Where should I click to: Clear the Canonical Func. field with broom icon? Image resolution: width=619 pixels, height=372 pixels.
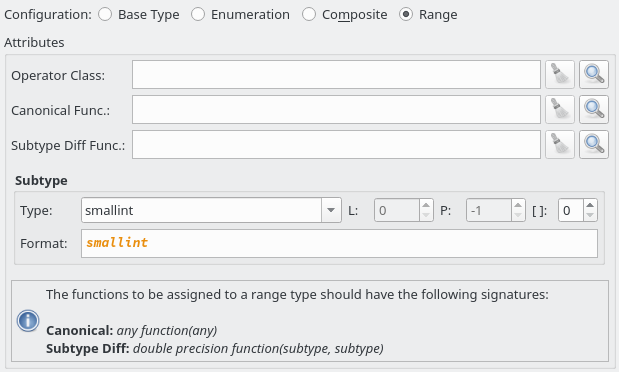560,109
